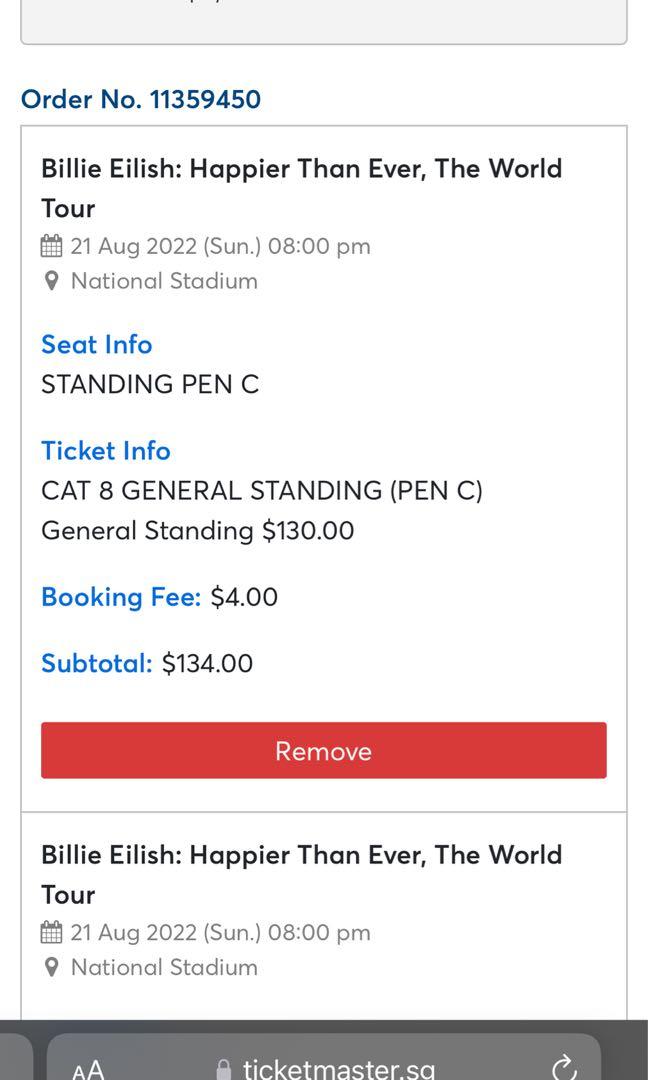Tap the calendar icon beside 21 Aug 2022
This screenshot has width=648, height=1080.
50,245
